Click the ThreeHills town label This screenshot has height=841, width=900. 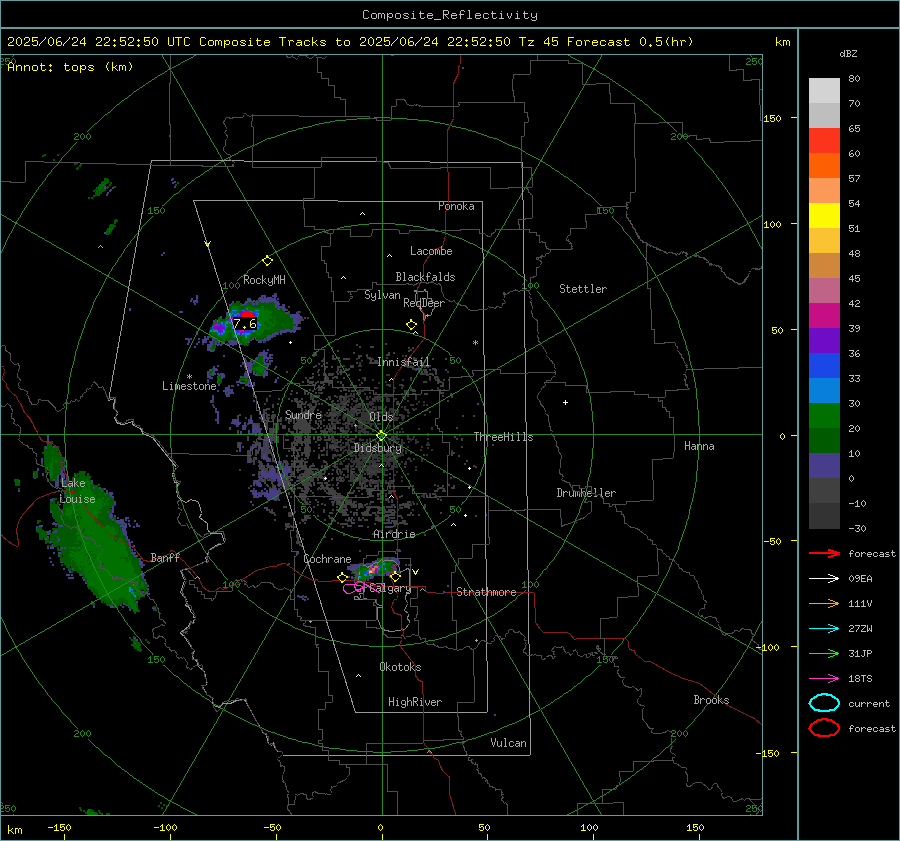503,437
